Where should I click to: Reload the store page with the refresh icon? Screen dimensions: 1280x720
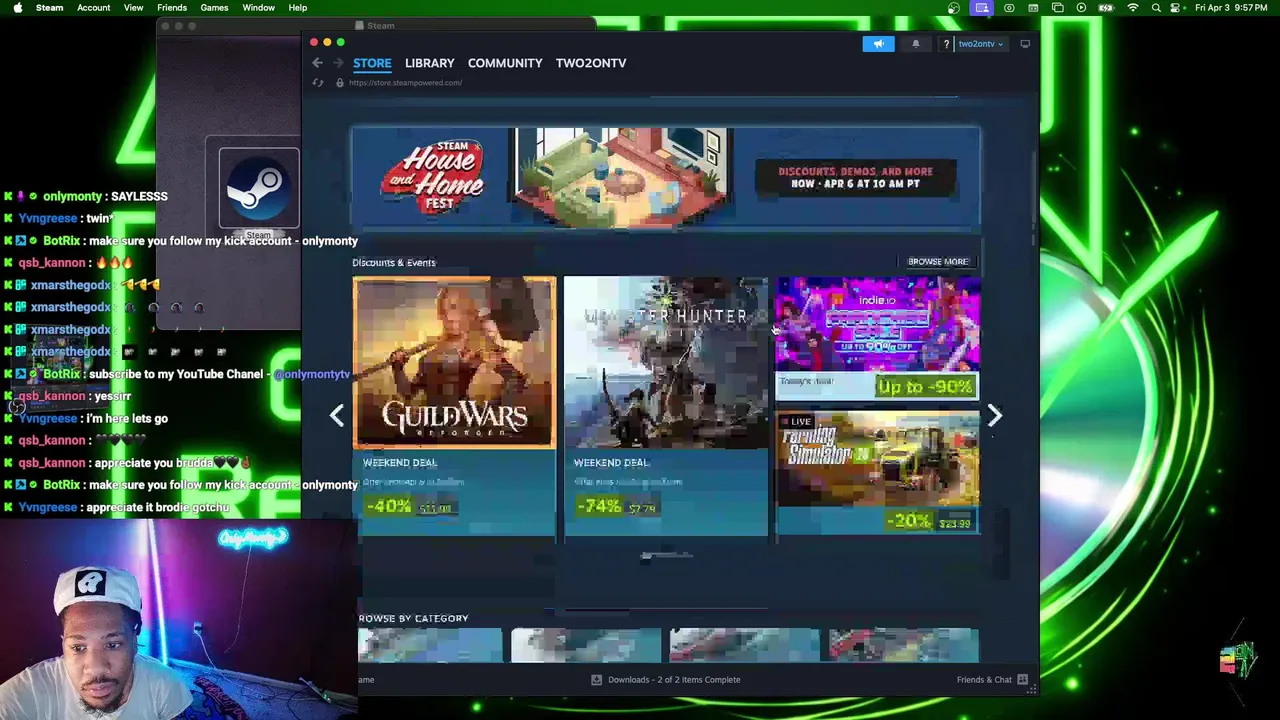pyautogui.click(x=318, y=83)
